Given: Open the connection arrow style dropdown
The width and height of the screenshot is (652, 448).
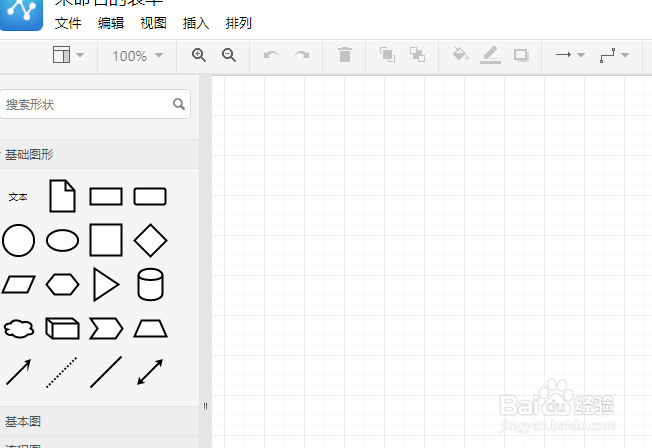Looking at the screenshot, I should 570,54.
